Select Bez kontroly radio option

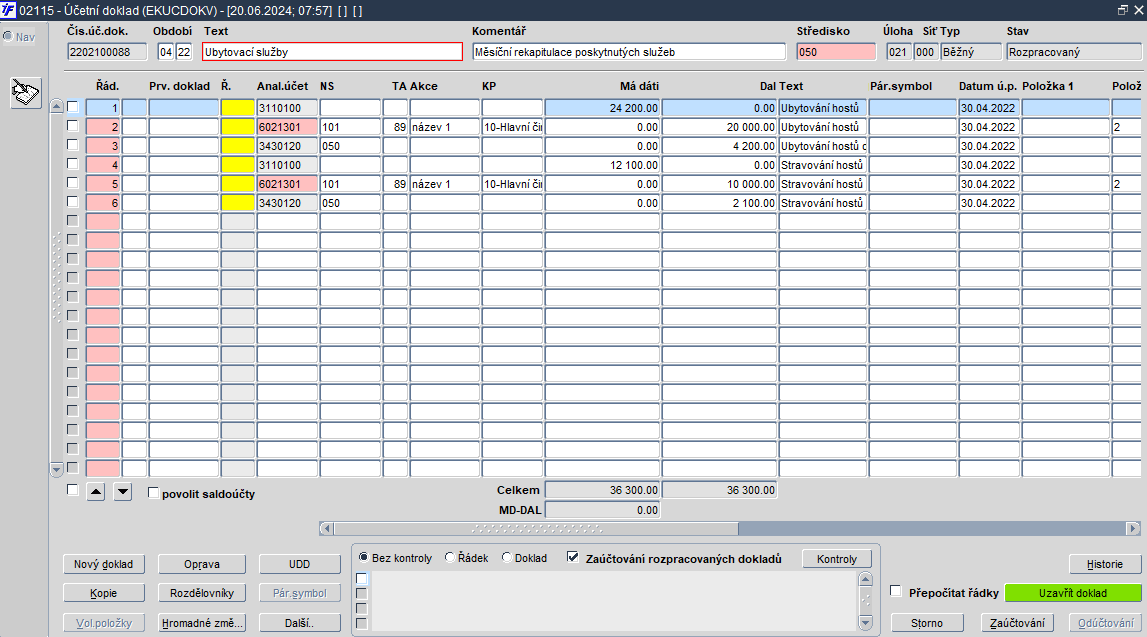tap(364, 557)
